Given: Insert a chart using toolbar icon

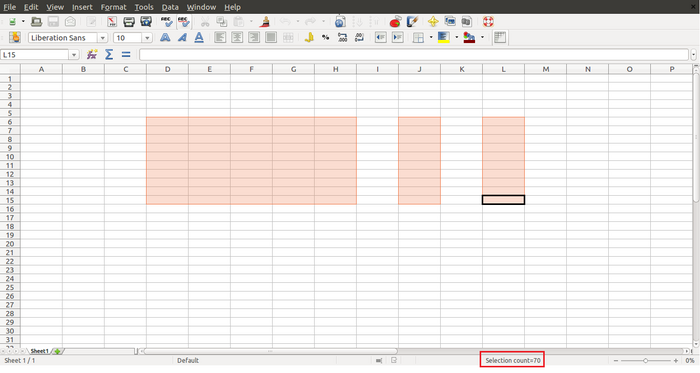Looking at the screenshot, I should tap(395, 21).
